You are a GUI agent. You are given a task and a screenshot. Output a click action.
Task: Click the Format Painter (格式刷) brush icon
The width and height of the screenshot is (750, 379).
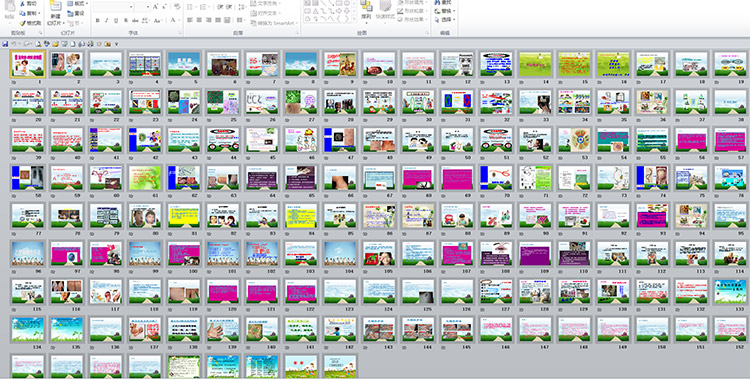click(x=22, y=22)
